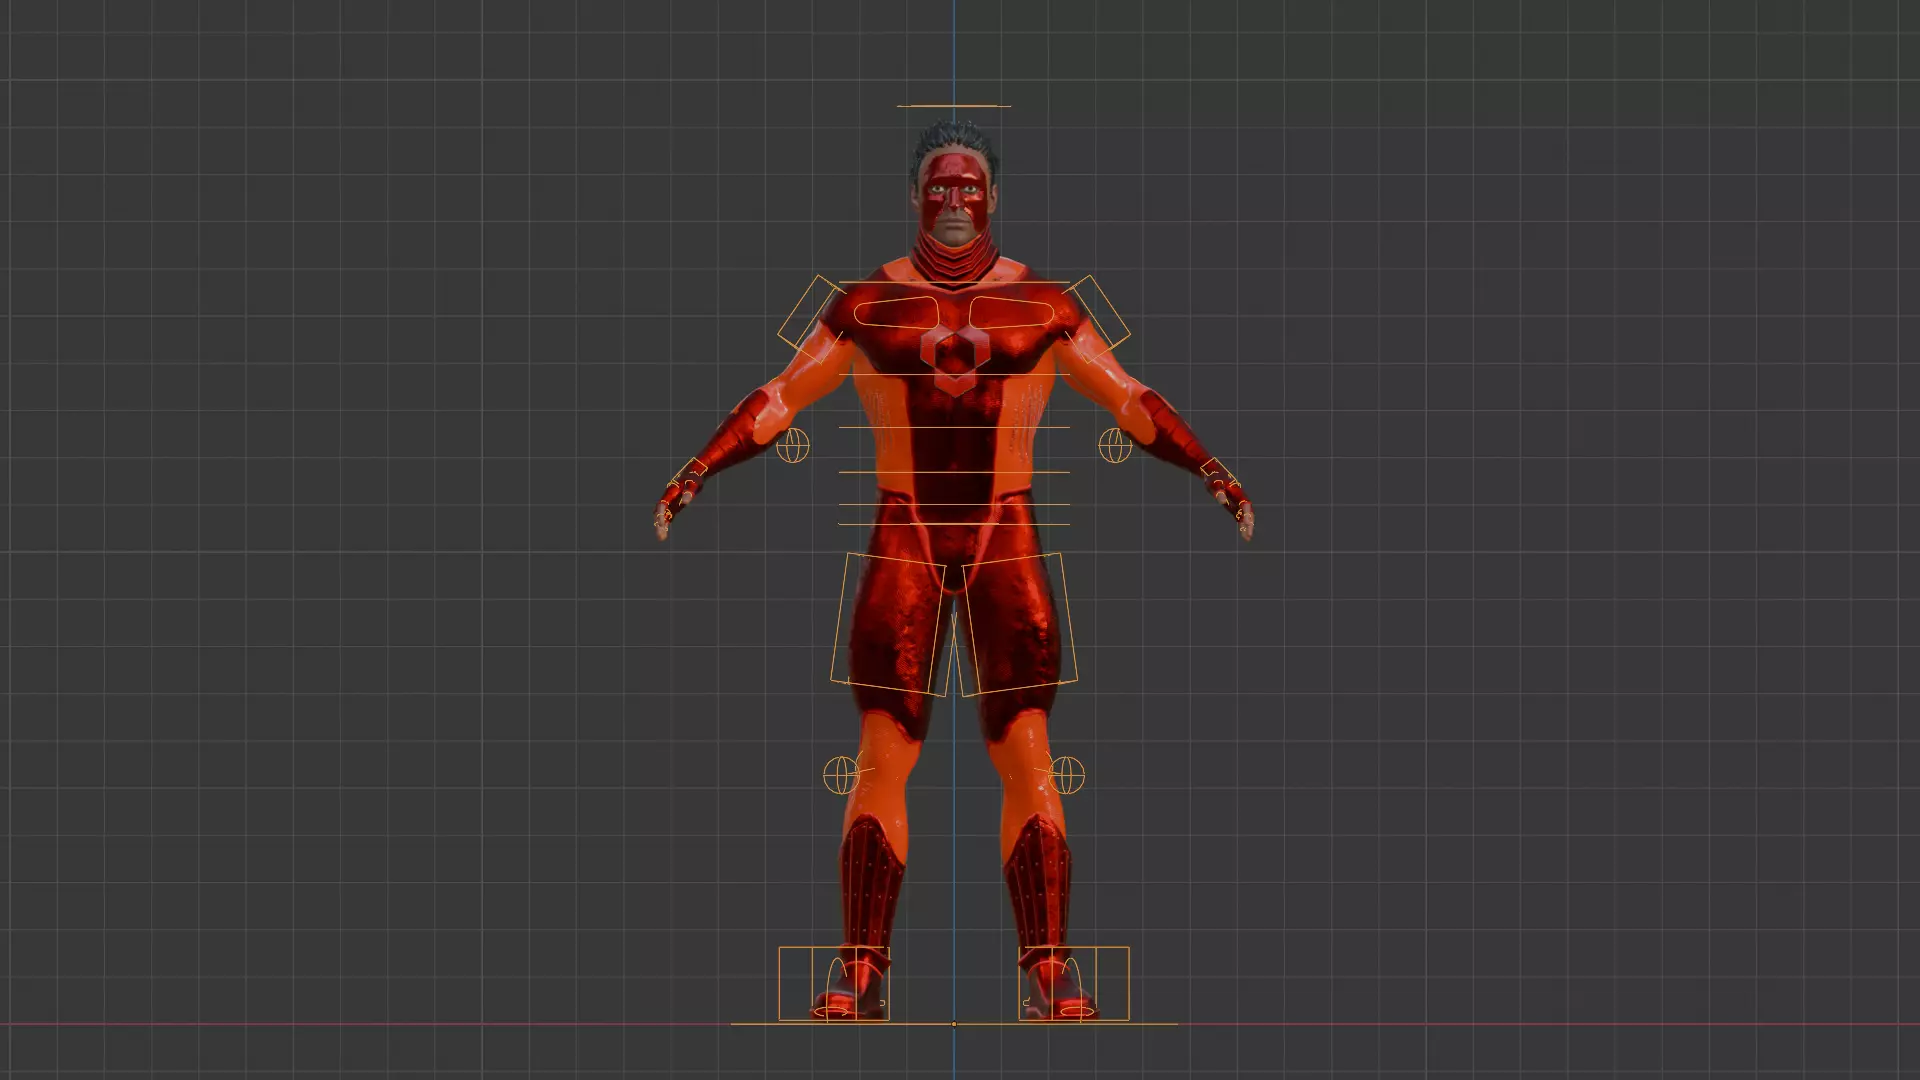
Task: Select the screen-left elbow pole sphere widget
Action: click(792, 445)
